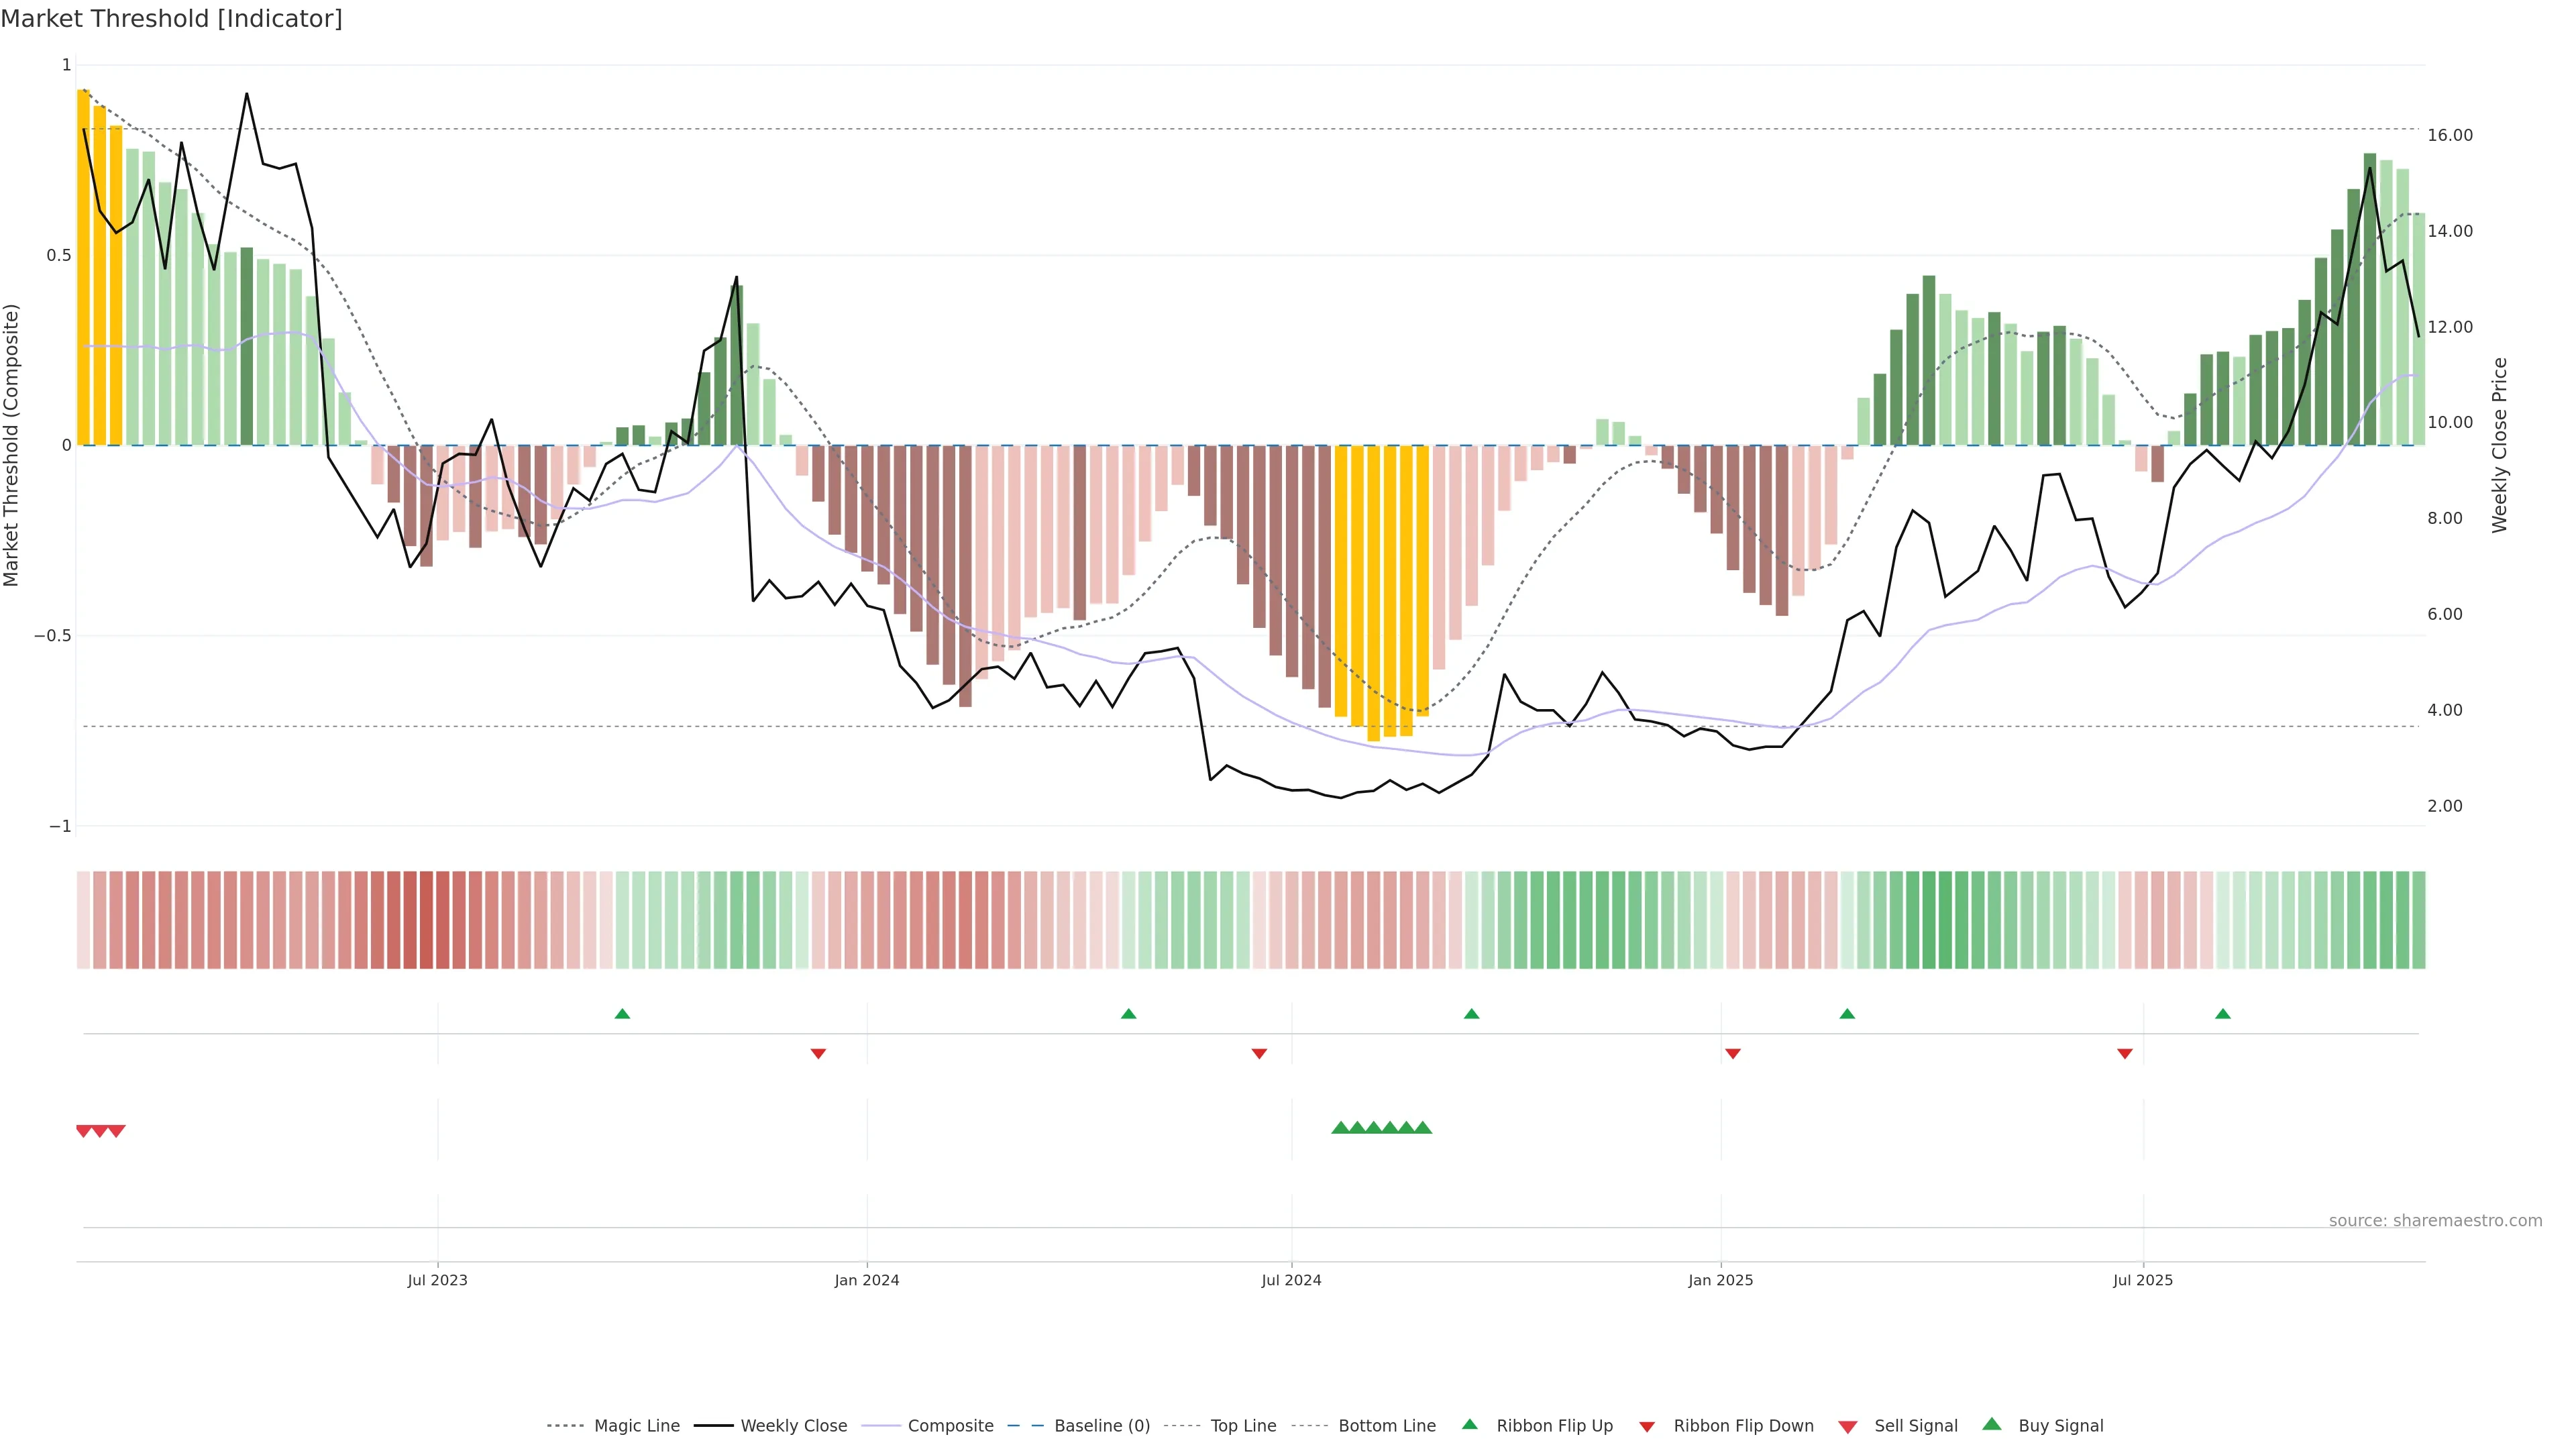Toggle Weekly Close series in legend
This screenshot has height=1449, width=2576.
click(x=793, y=1426)
